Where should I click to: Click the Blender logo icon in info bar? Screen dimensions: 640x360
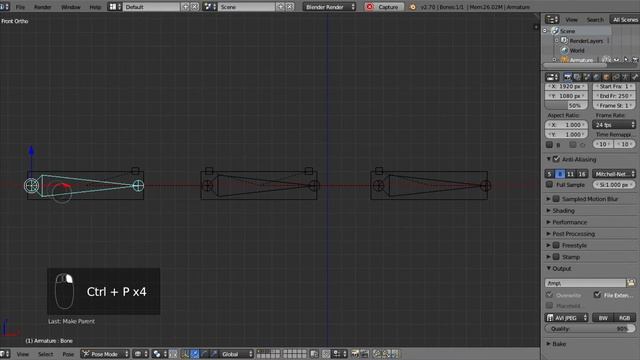coord(412,7)
